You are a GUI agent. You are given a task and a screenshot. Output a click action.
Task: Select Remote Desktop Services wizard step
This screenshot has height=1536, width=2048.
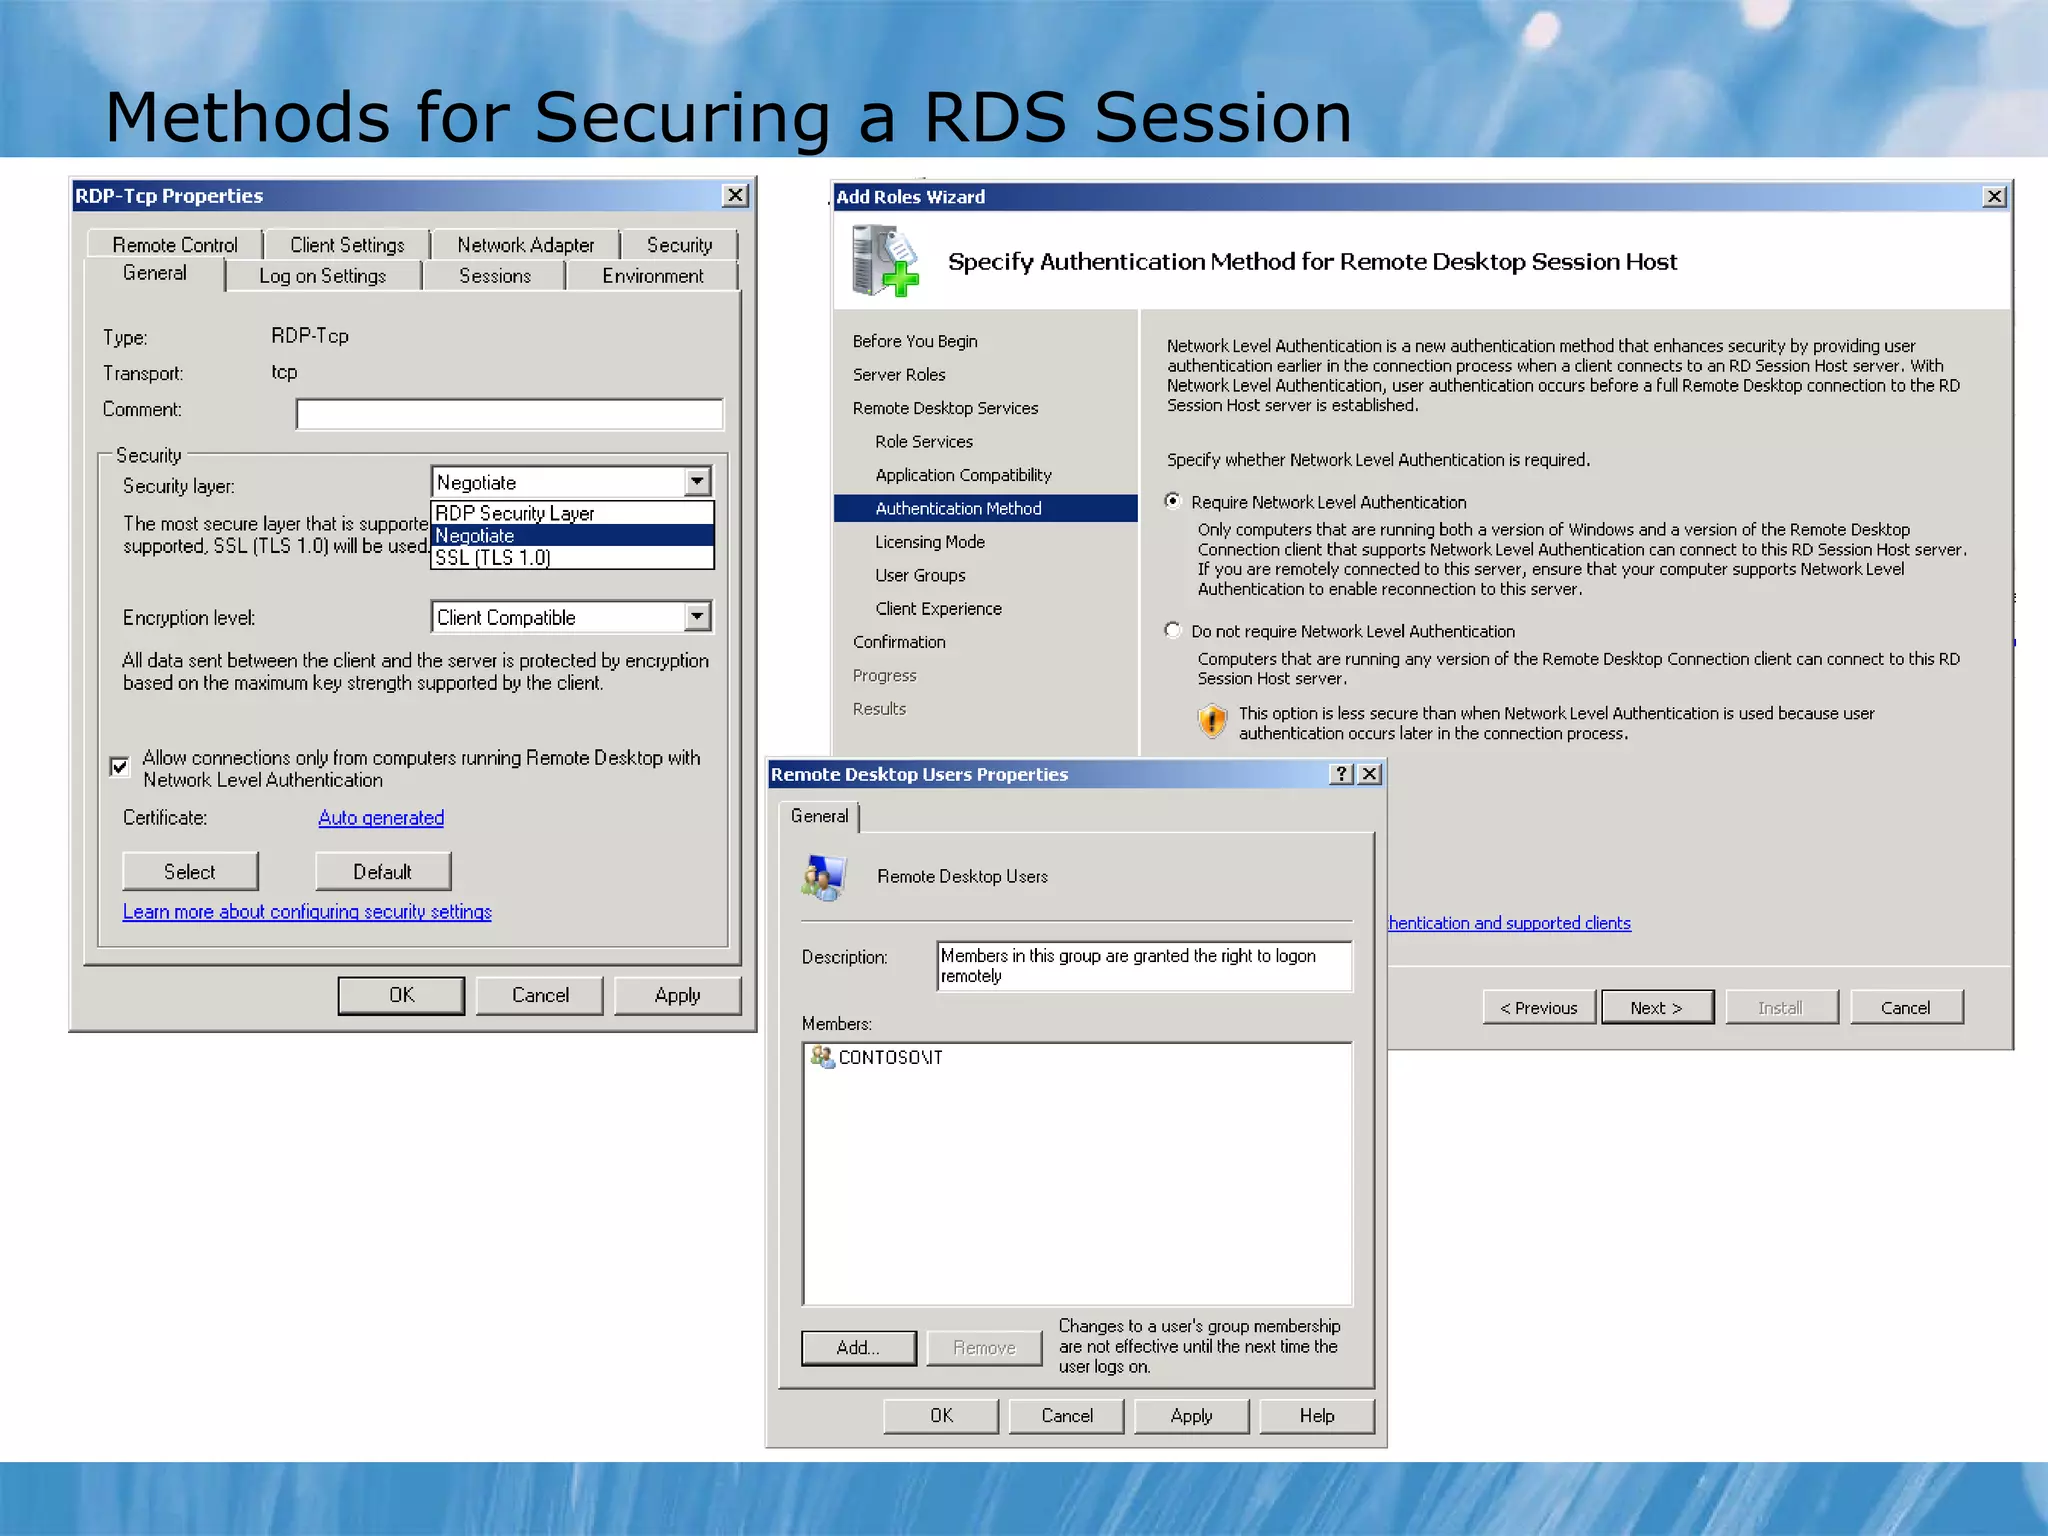[945, 408]
